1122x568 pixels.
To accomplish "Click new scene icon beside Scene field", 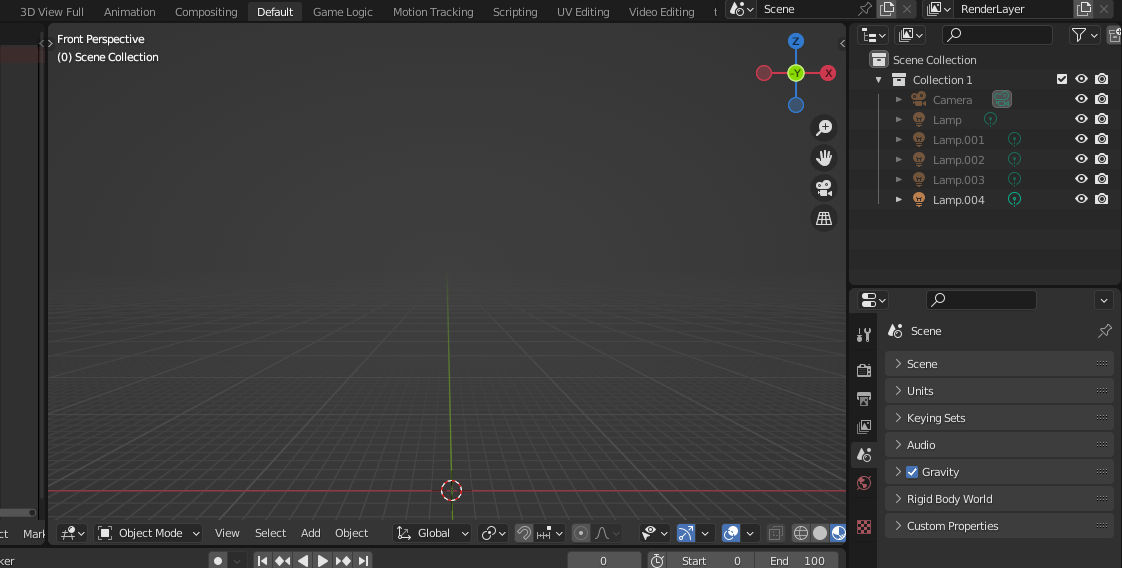I will (887, 9).
